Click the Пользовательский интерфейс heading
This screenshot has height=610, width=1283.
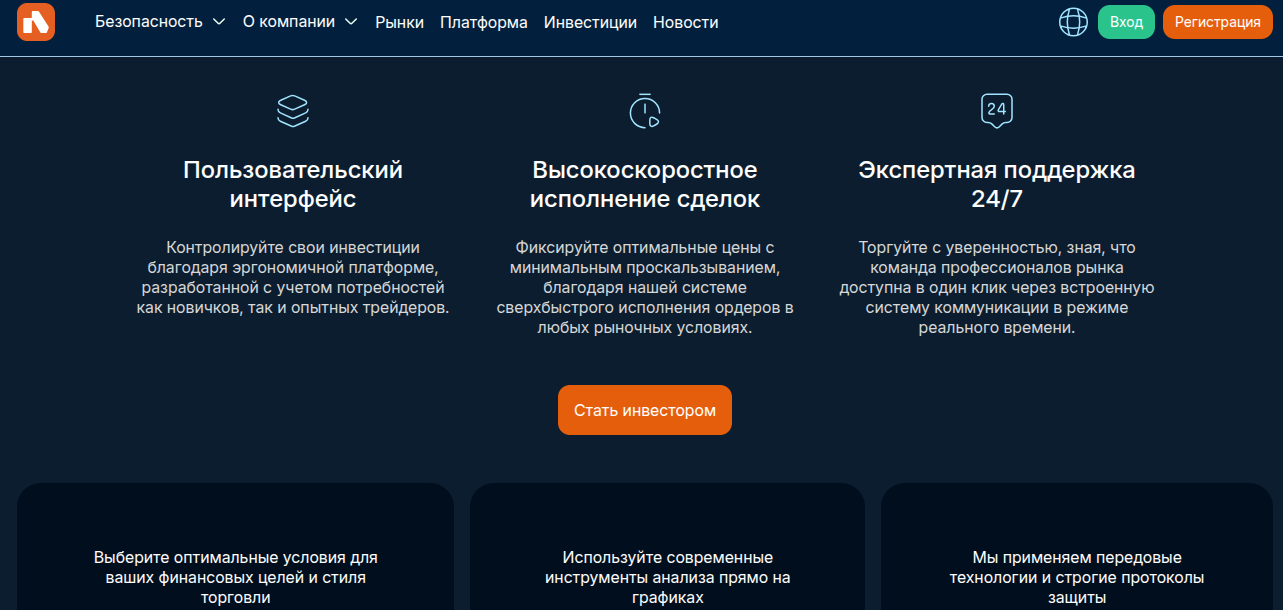coord(293,184)
